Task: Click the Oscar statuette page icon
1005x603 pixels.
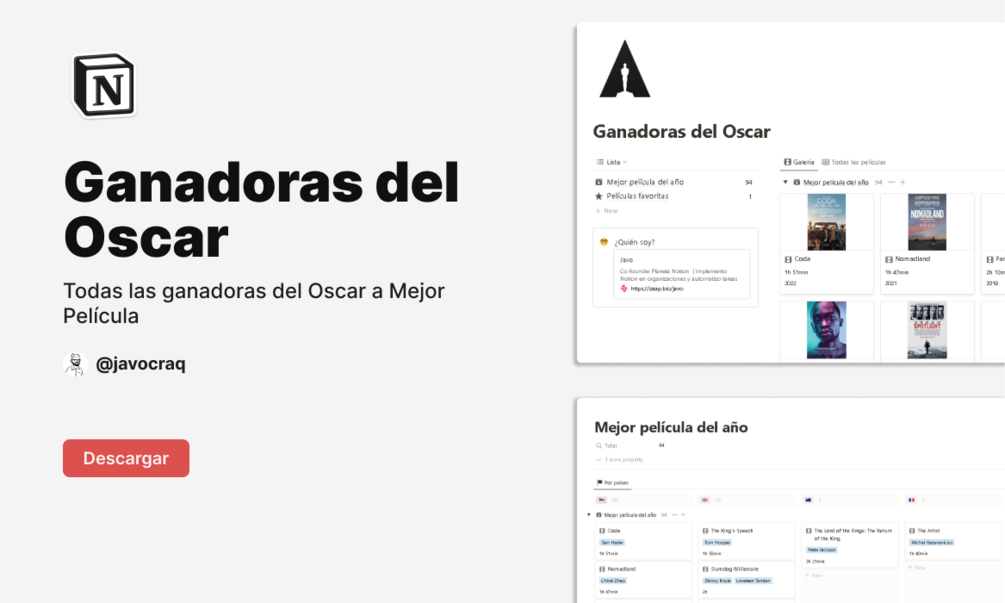Action: pos(624,69)
